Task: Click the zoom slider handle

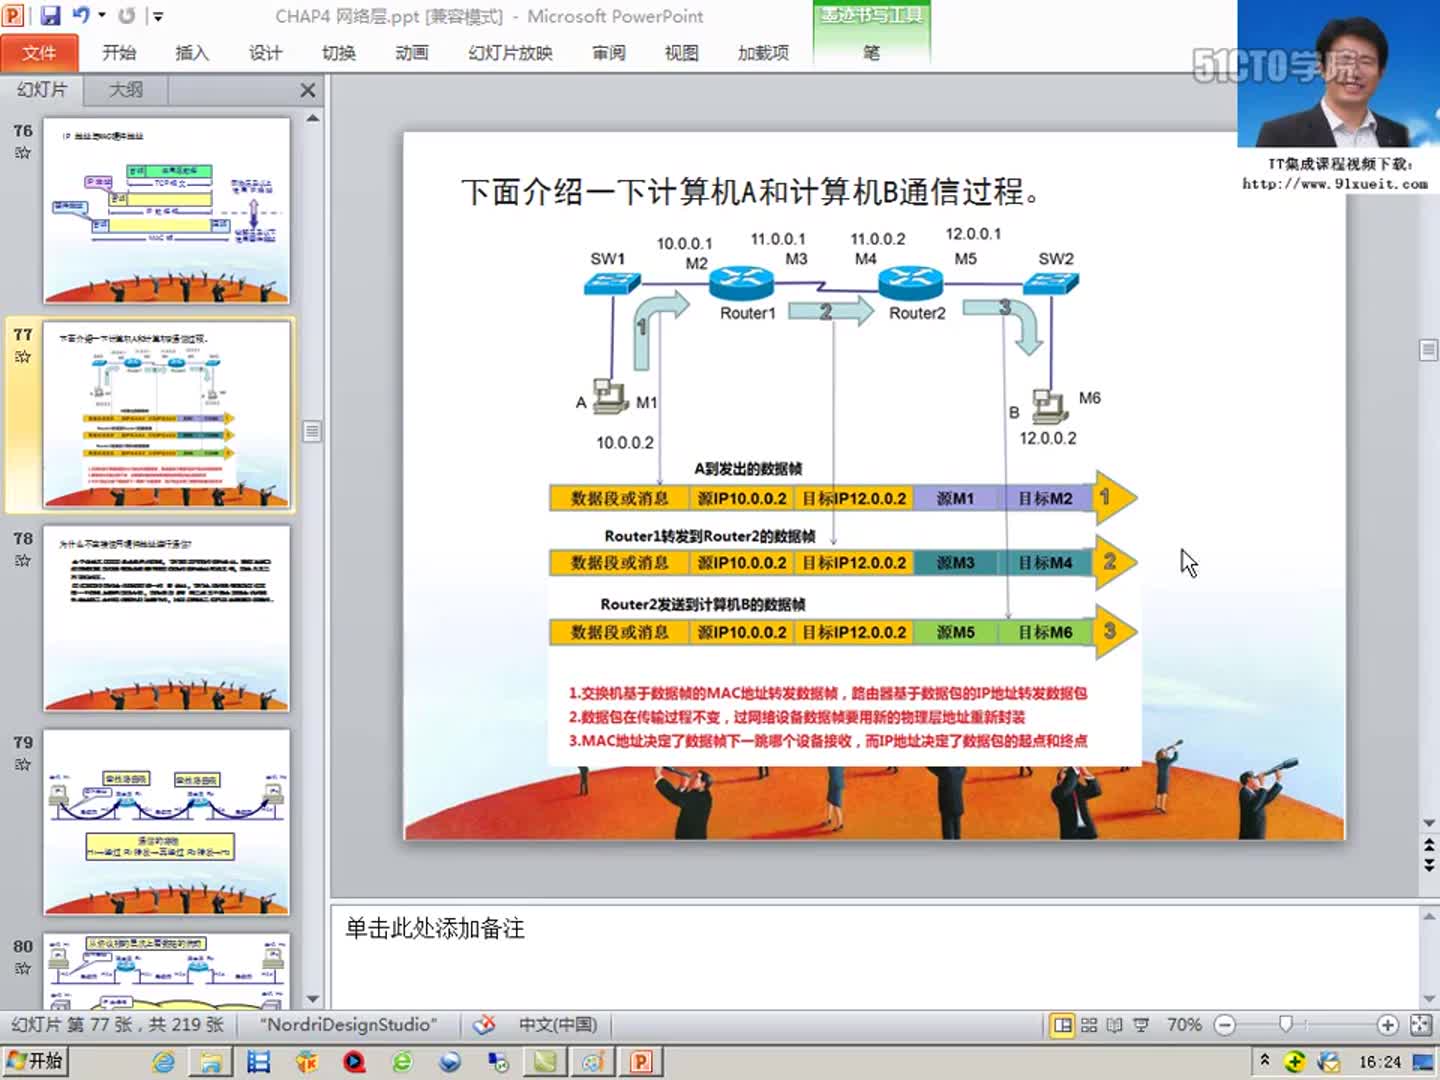Action: (x=1286, y=1023)
